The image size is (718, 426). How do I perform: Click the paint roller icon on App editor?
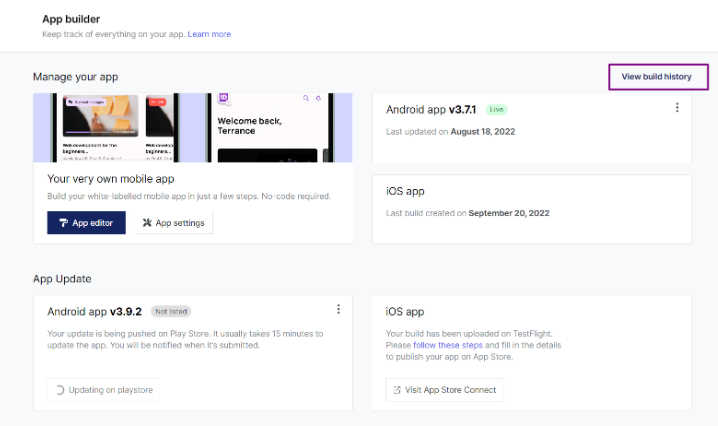(62, 223)
